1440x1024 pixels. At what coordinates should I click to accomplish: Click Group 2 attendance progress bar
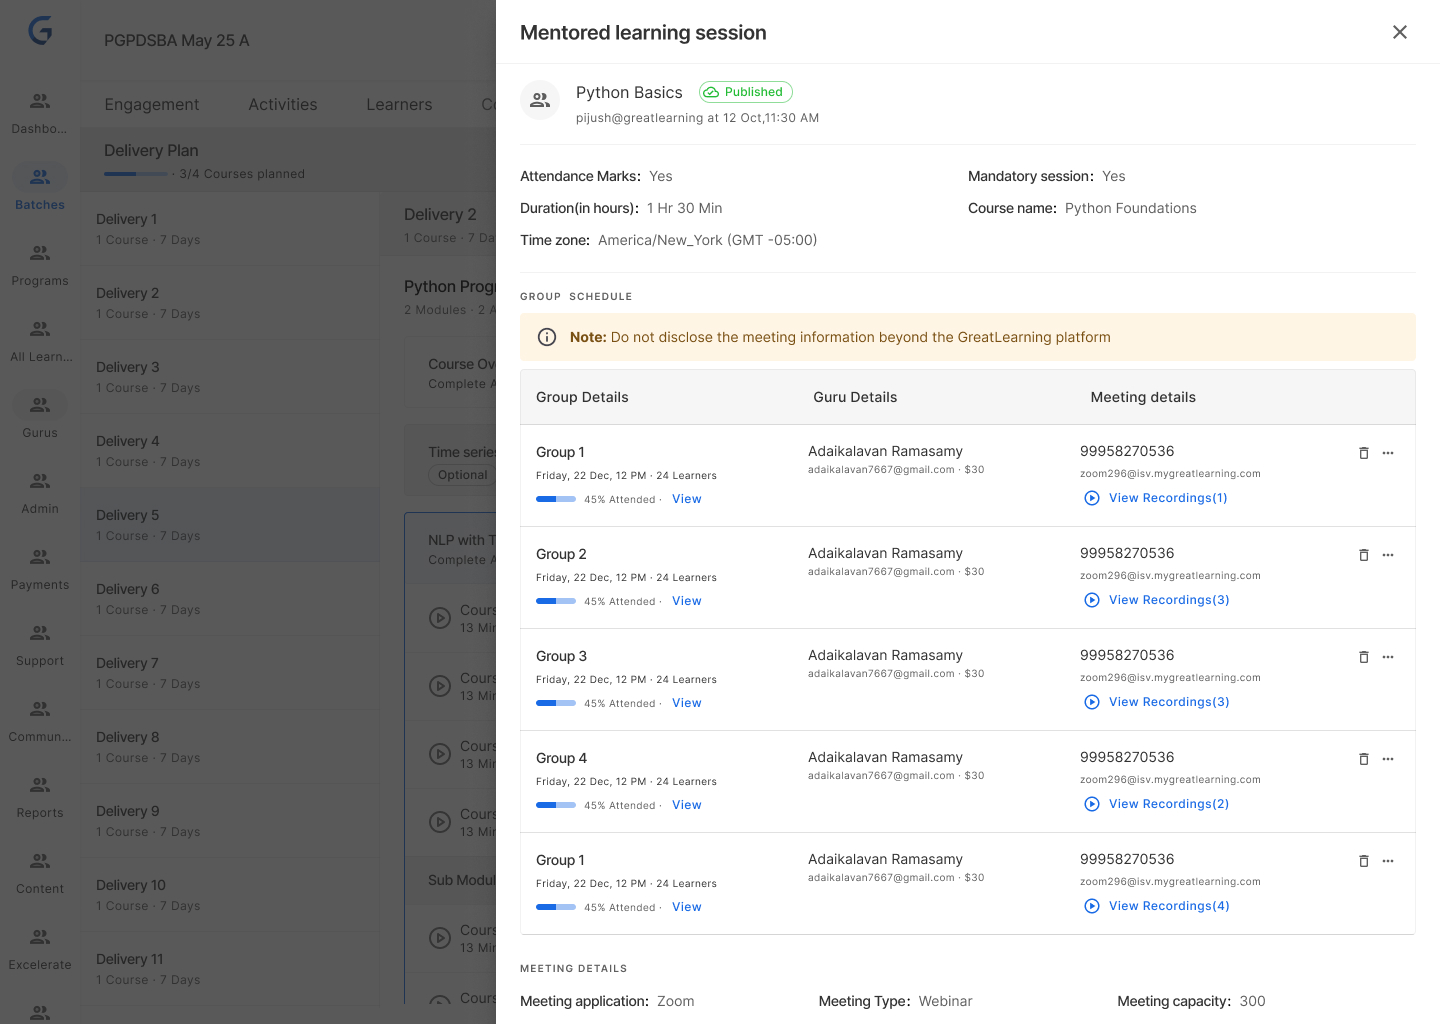[x=556, y=601]
